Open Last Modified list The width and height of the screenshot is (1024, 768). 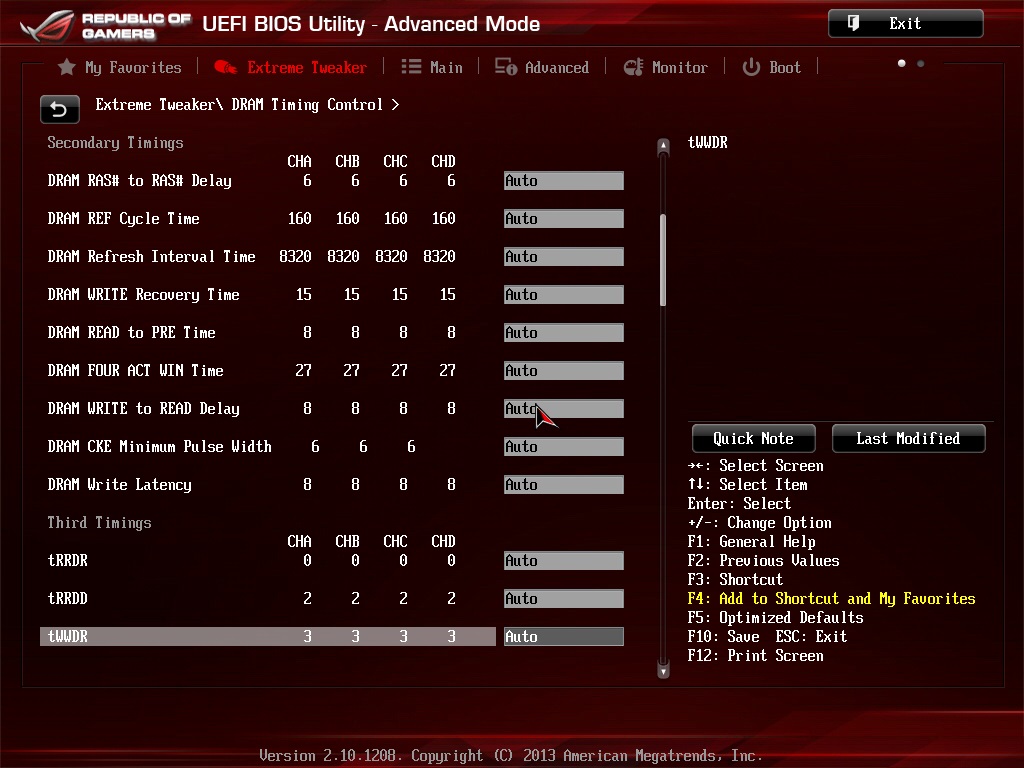point(908,438)
